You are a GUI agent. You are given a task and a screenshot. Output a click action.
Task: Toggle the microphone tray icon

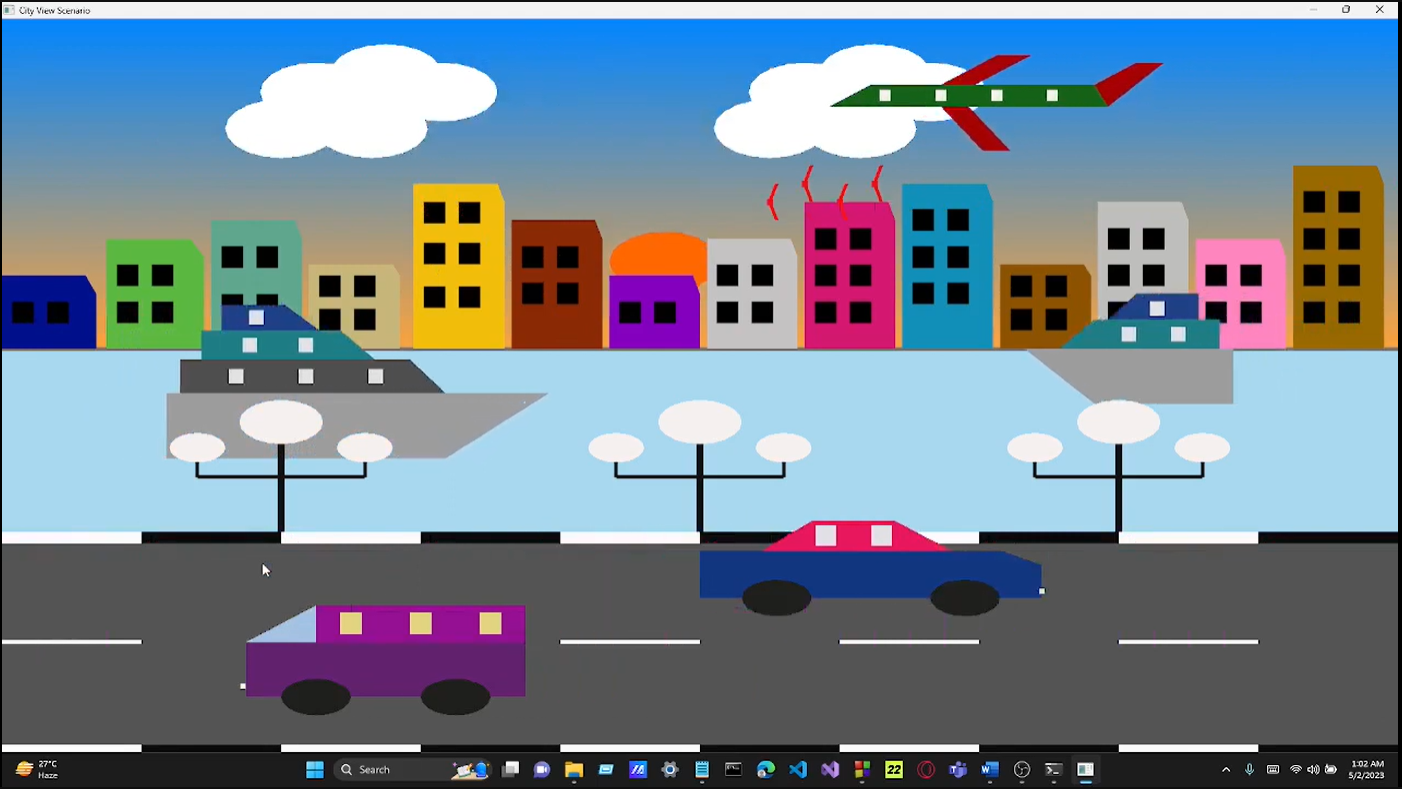(x=1249, y=769)
